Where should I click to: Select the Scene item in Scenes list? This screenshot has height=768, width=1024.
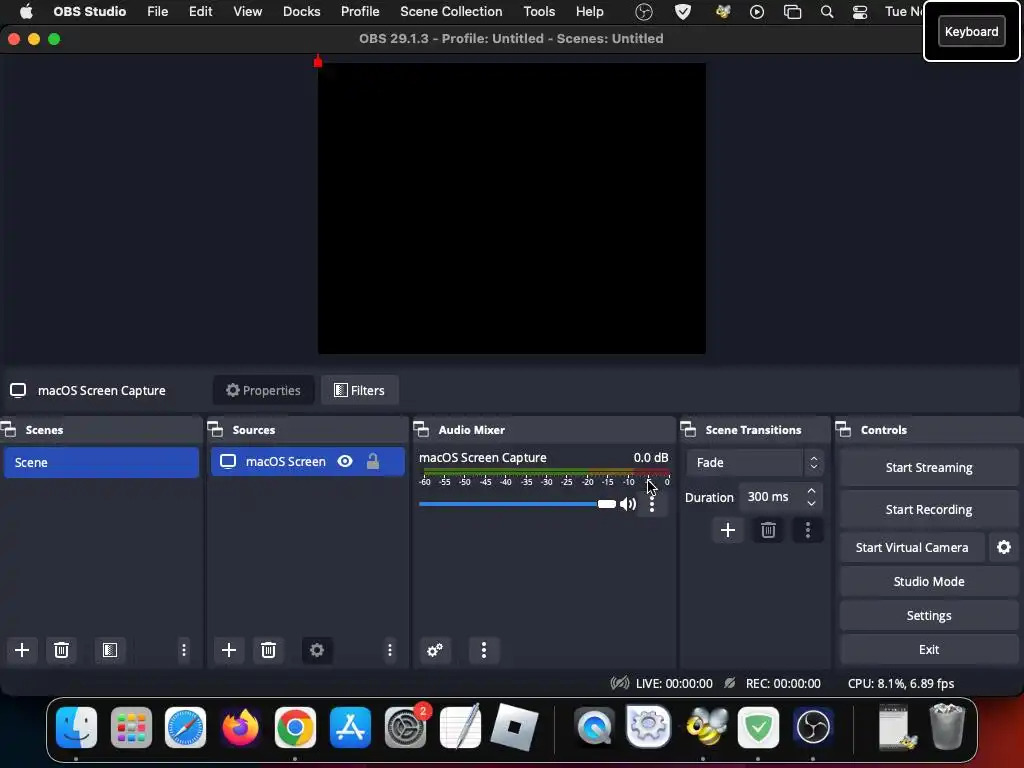[x=101, y=462]
